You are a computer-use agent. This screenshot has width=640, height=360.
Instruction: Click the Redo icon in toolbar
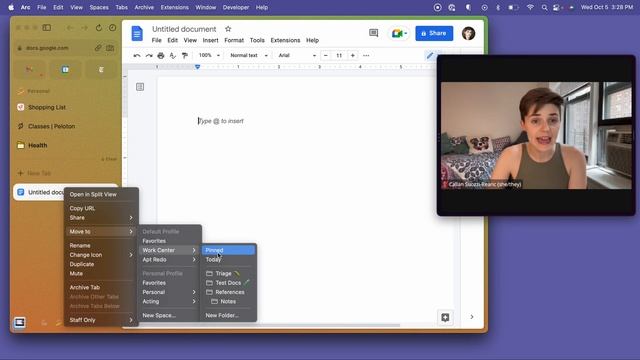pos(149,56)
